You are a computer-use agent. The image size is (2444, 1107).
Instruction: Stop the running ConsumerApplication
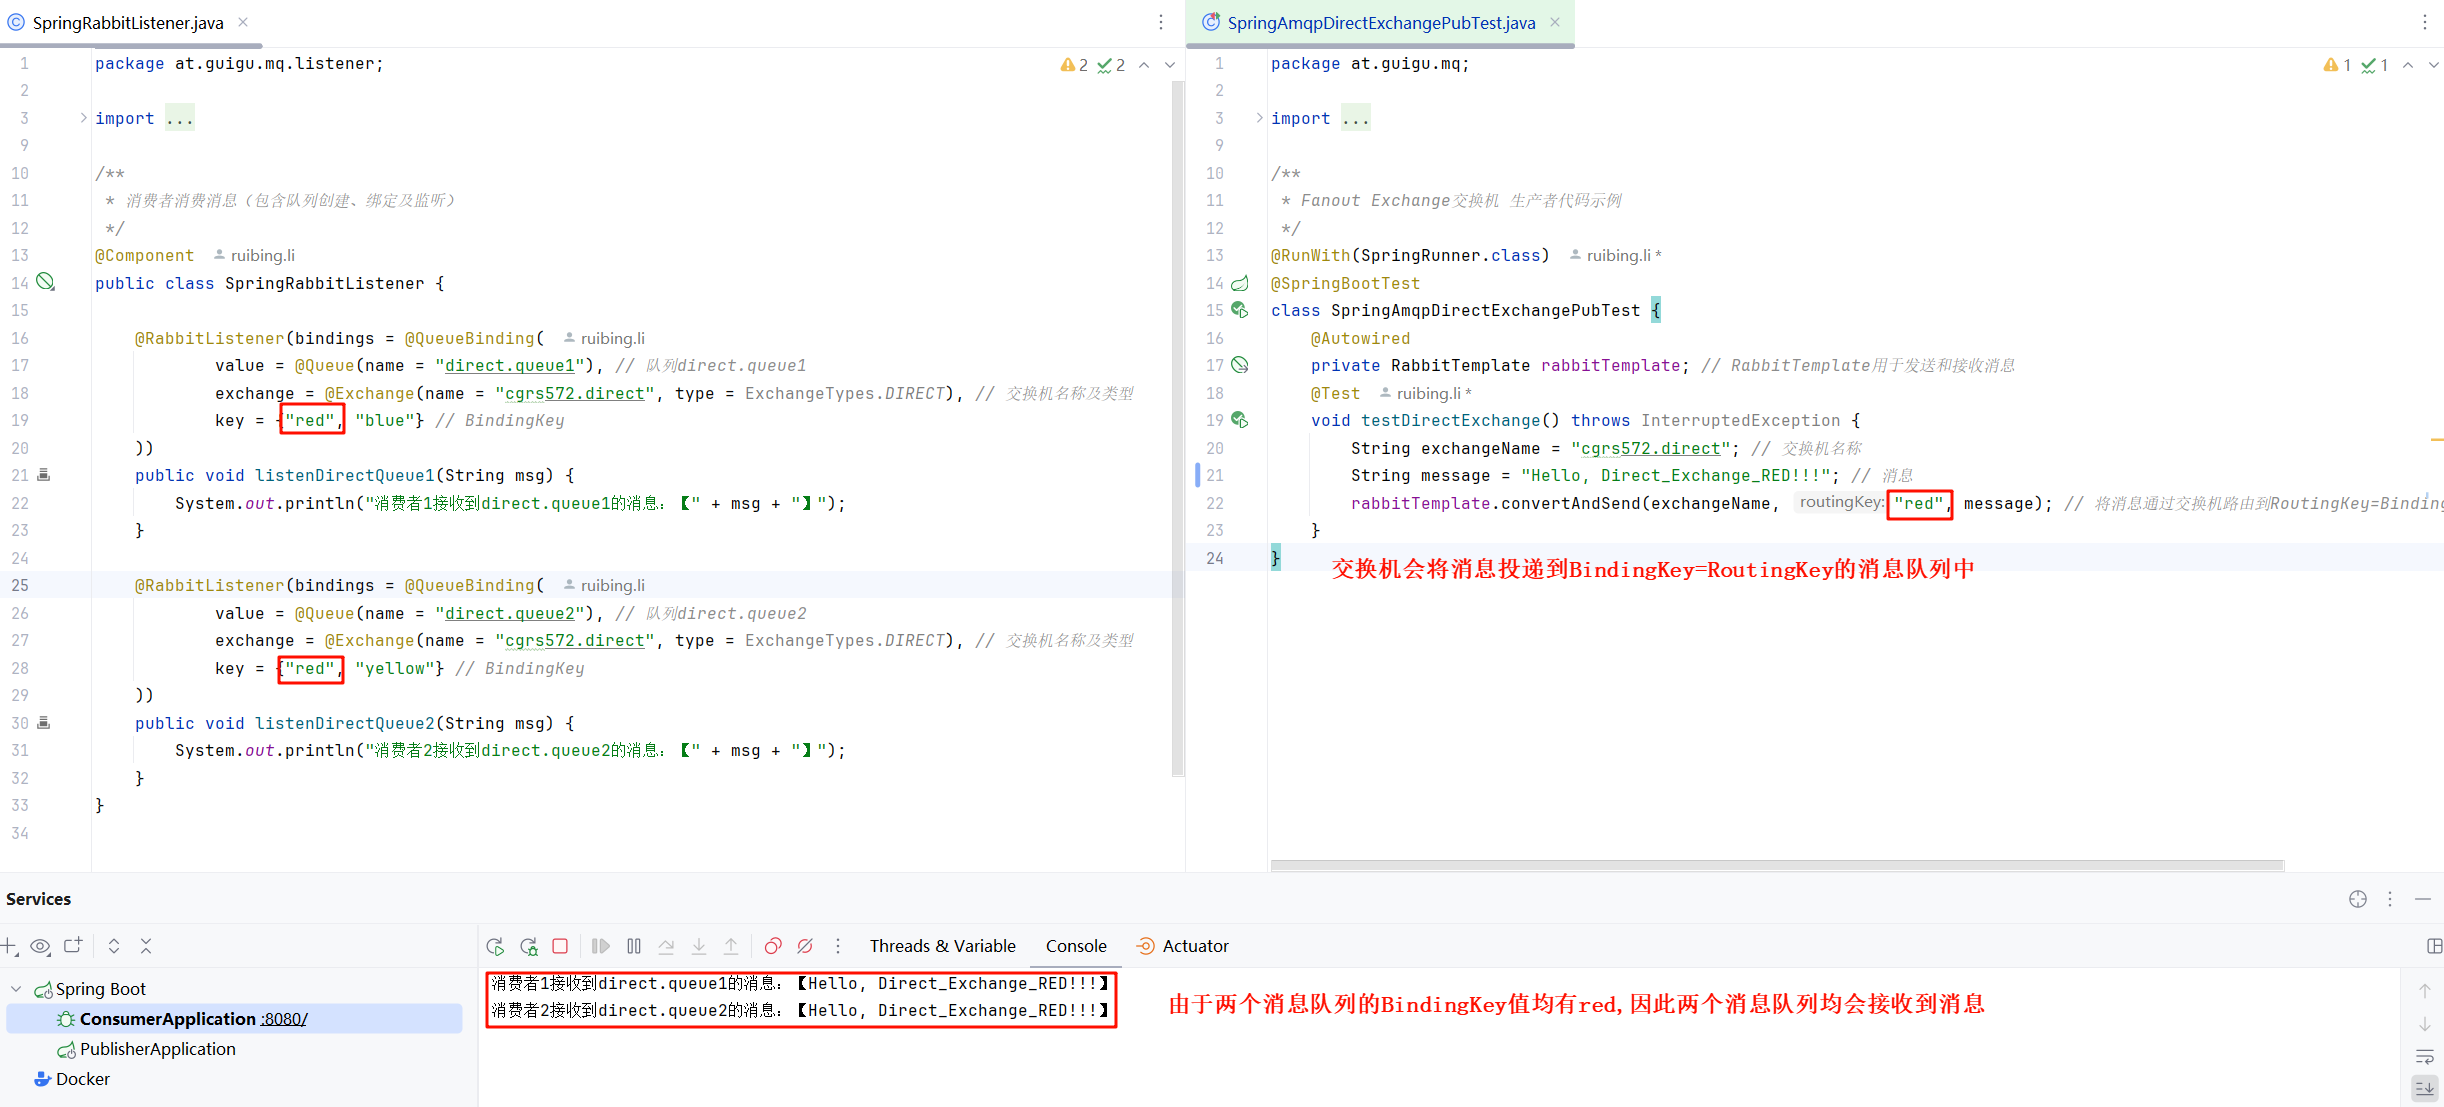pyautogui.click(x=560, y=946)
